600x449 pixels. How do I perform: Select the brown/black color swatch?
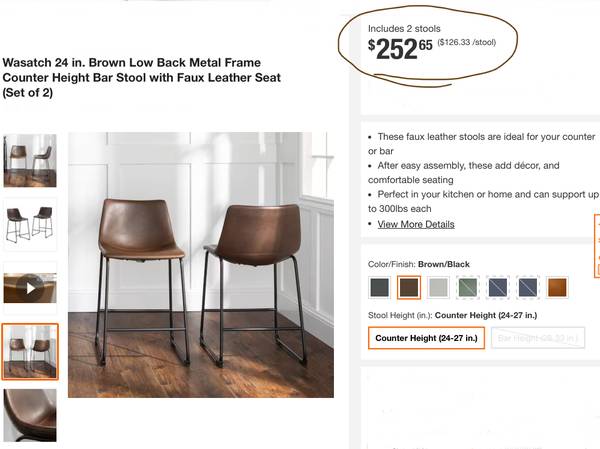[x=409, y=287]
